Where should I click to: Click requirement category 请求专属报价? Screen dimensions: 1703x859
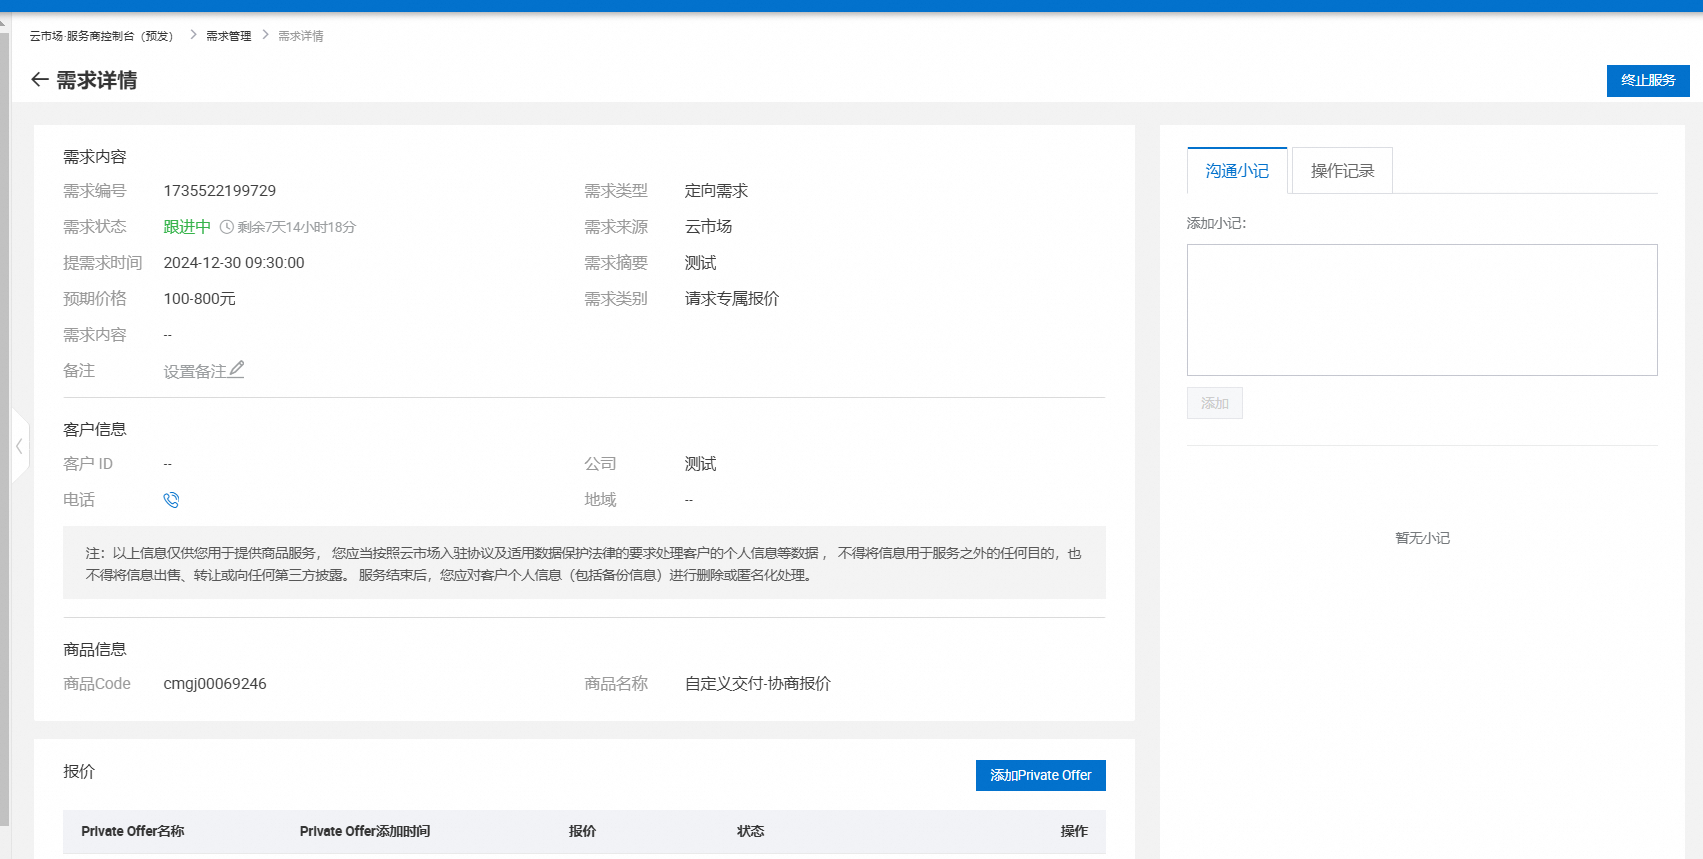[731, 299]
